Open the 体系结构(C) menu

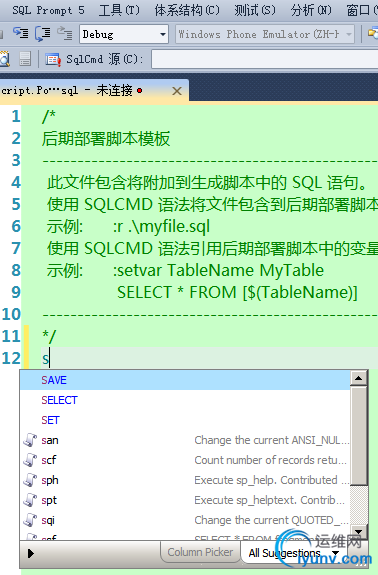pyautogui.click(x=187, y=10)
